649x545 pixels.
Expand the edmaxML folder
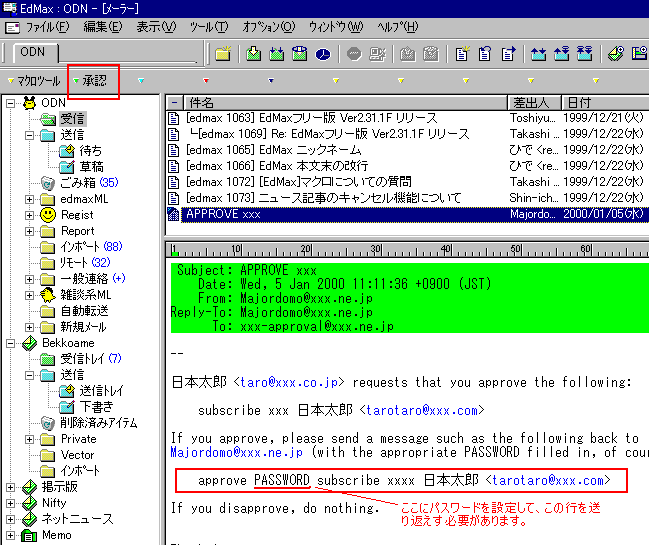click(x=30, y=199)
